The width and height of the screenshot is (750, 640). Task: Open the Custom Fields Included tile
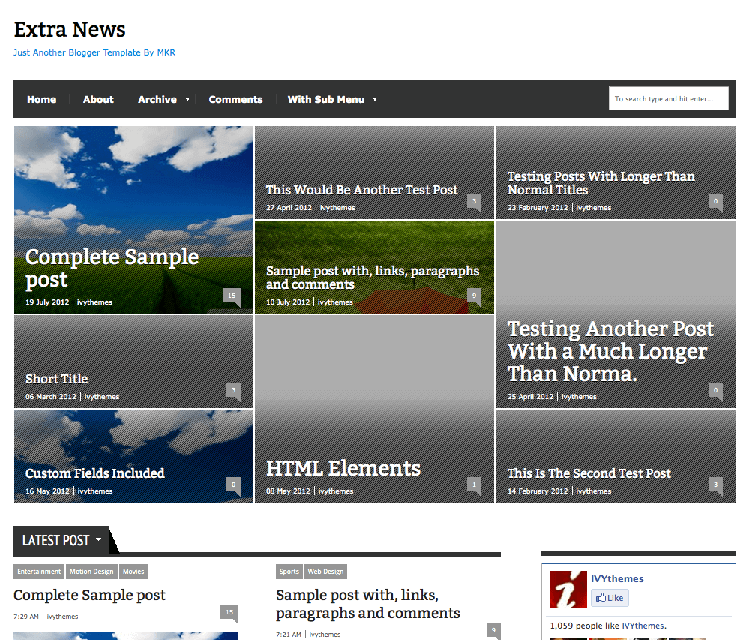coord(133,456)
